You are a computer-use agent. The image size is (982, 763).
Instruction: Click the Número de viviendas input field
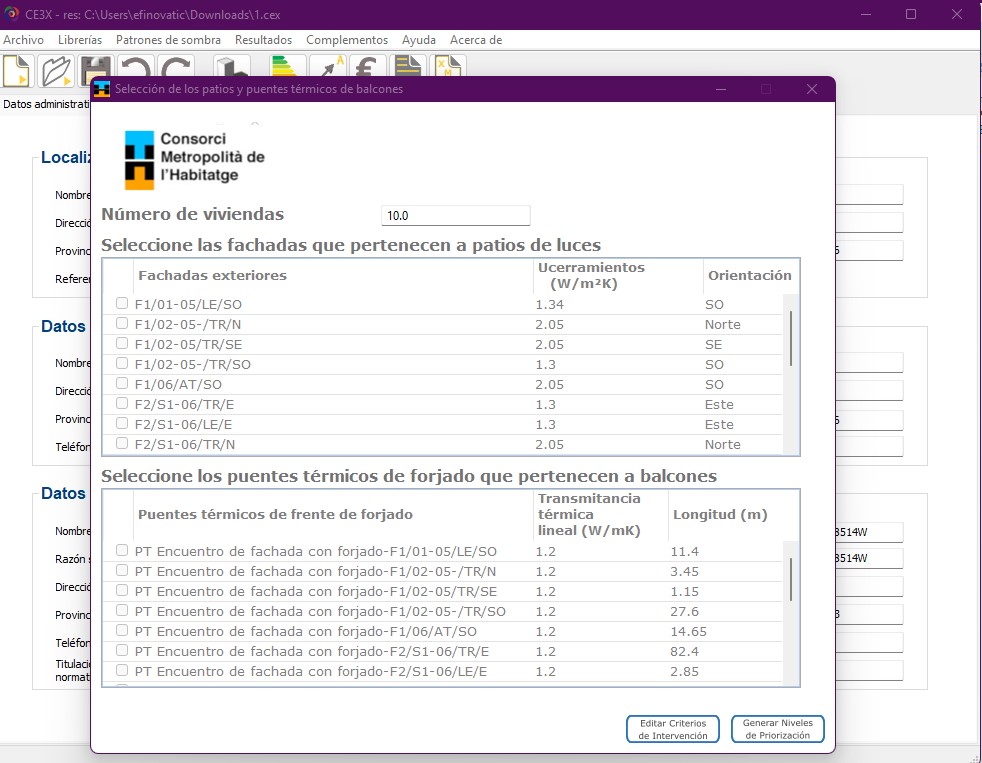455,215
